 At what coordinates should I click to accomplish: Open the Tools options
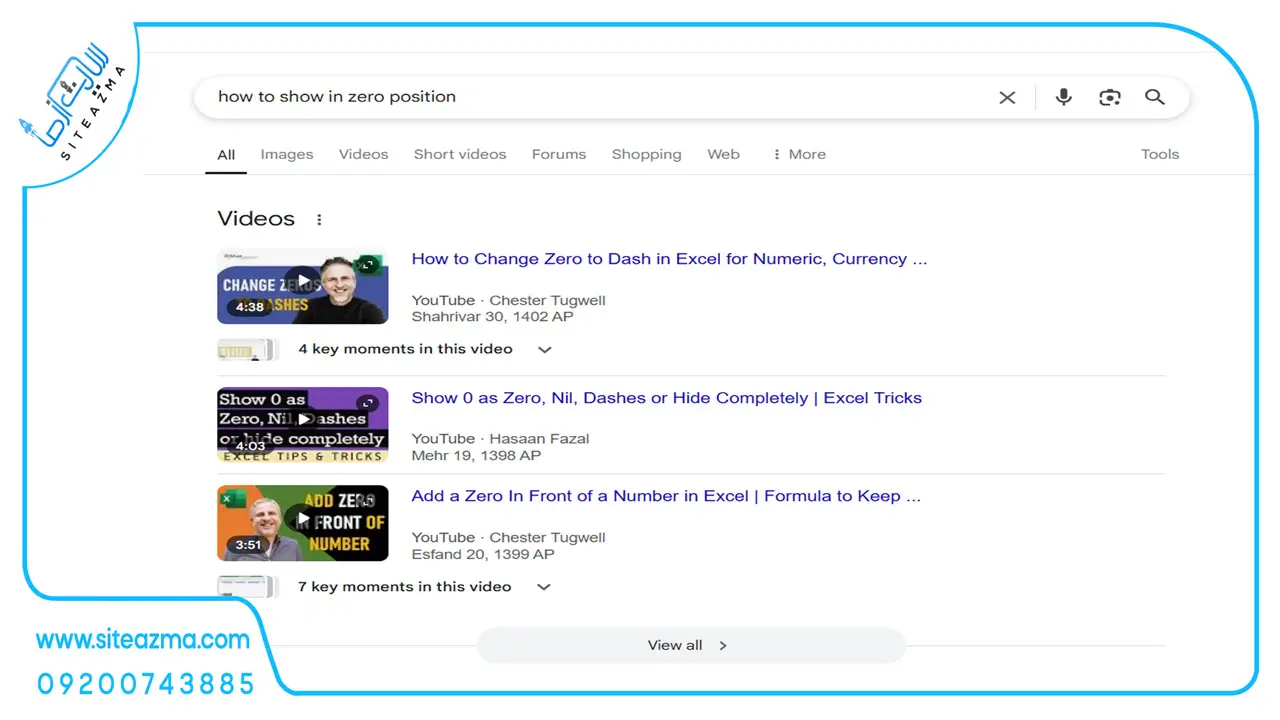click(x=1160, y=154)
